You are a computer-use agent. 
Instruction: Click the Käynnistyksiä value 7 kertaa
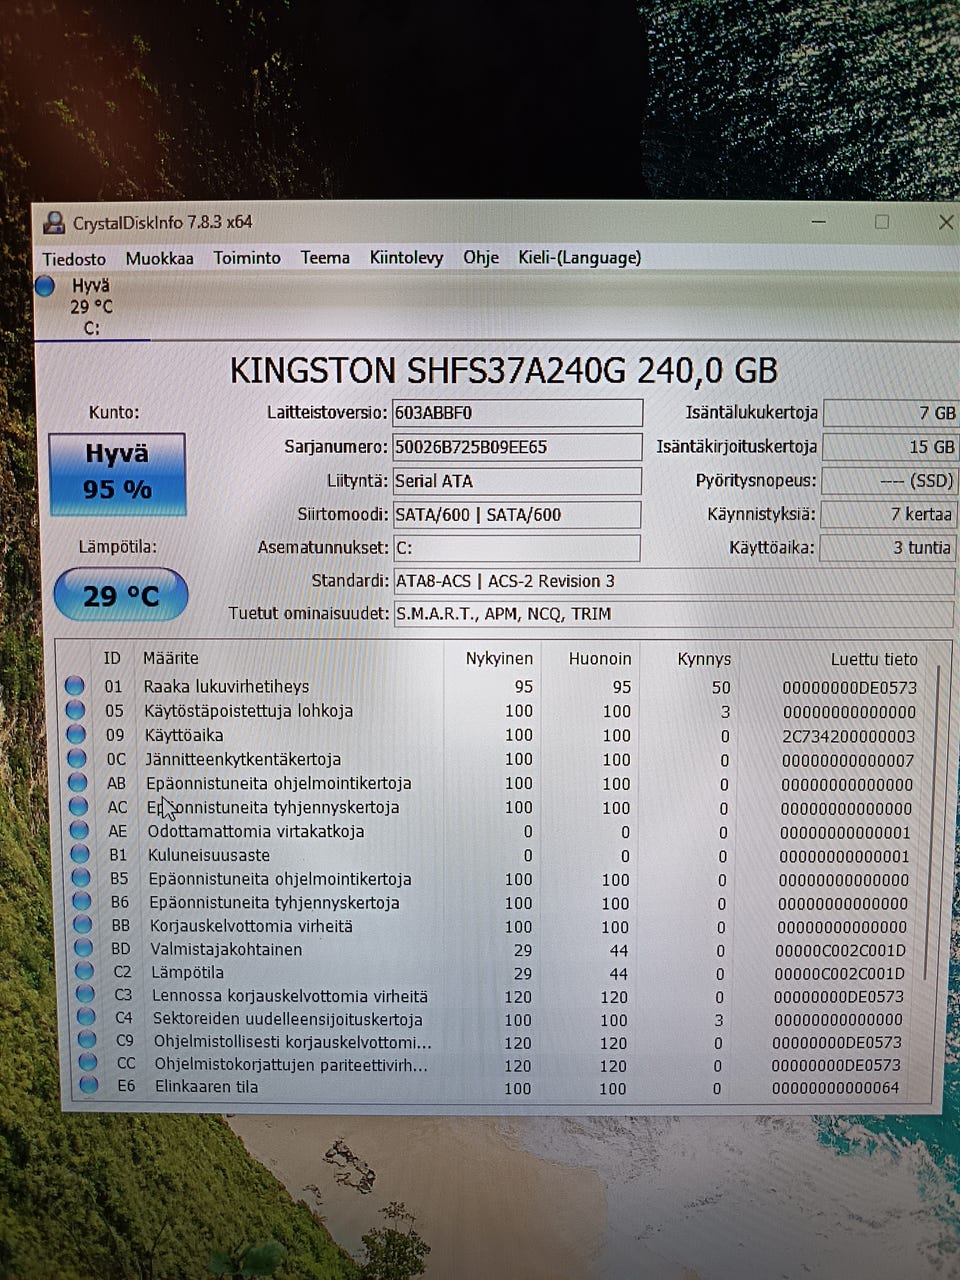point(888,514)
